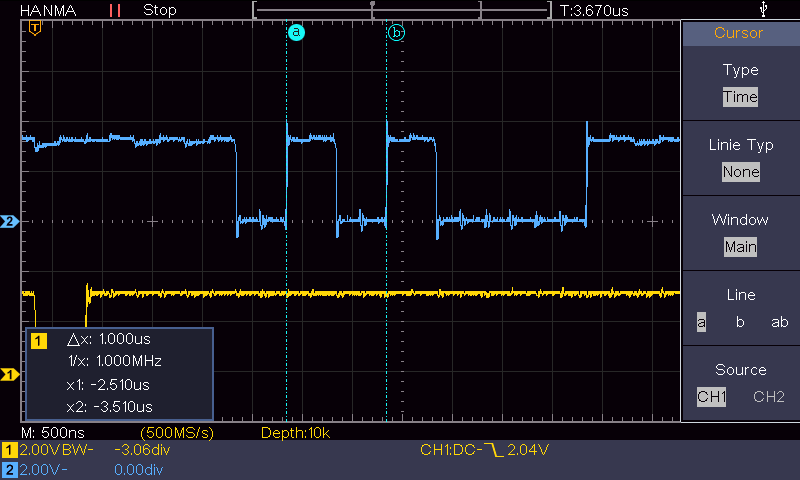800x480 pixels.
Task: Click the Cursor menu title
Action: (x=738, y=33)
